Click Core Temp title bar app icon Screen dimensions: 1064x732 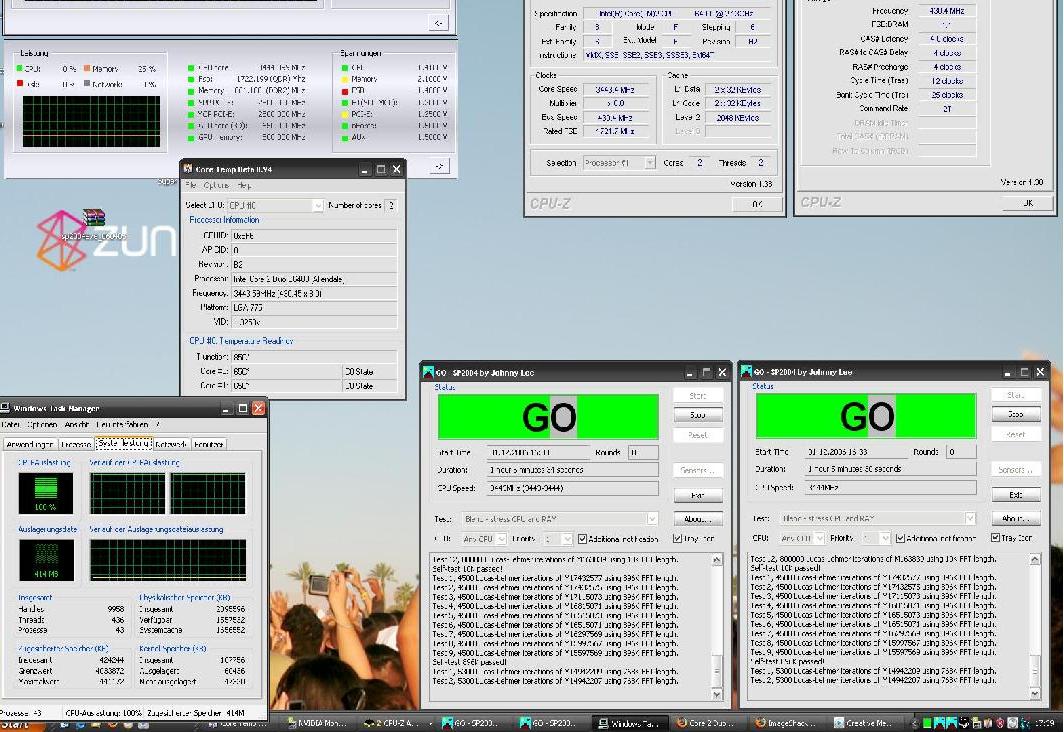click(188, 169)
